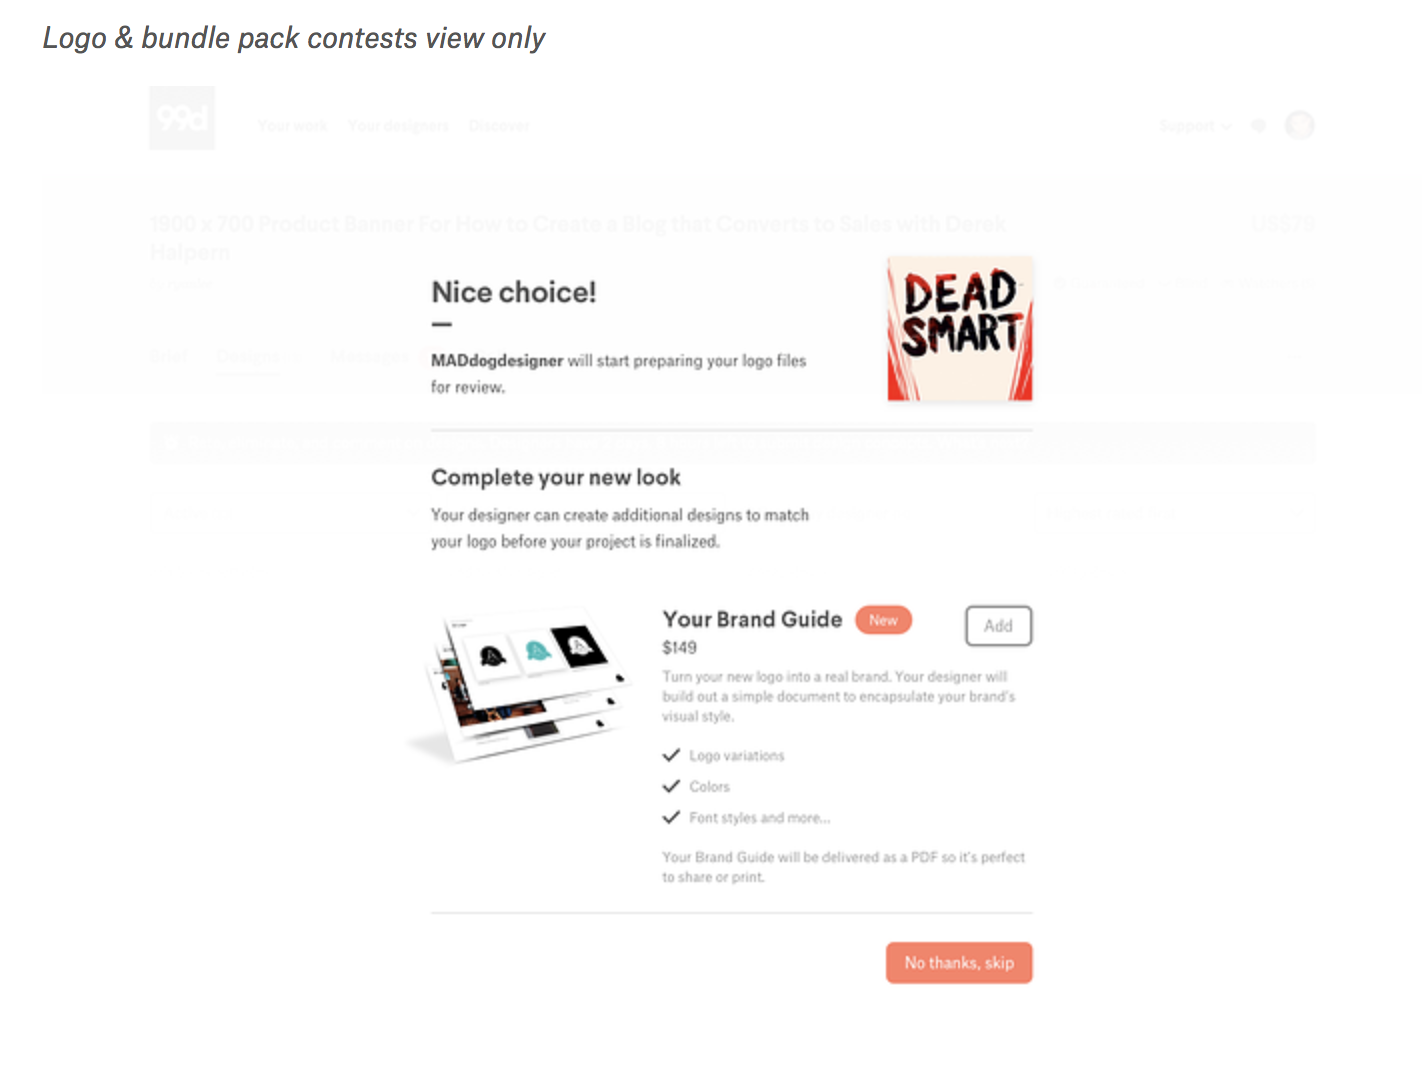Click the icon right of Support
The image size is (1424, 1076).
click(x=1259, y=126)
